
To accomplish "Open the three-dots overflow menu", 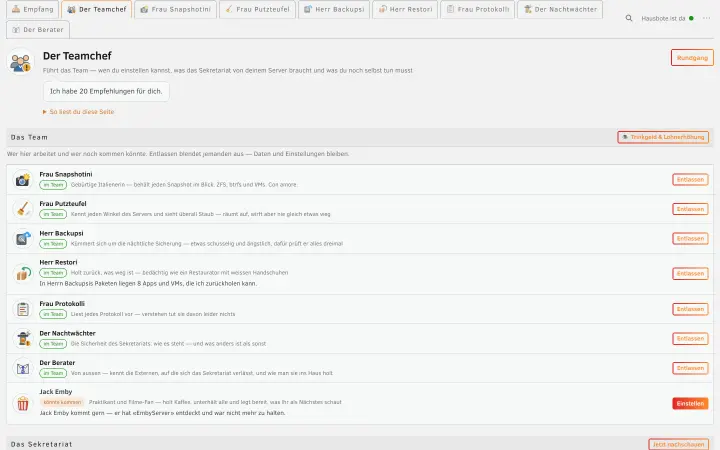I will point(706,18).
